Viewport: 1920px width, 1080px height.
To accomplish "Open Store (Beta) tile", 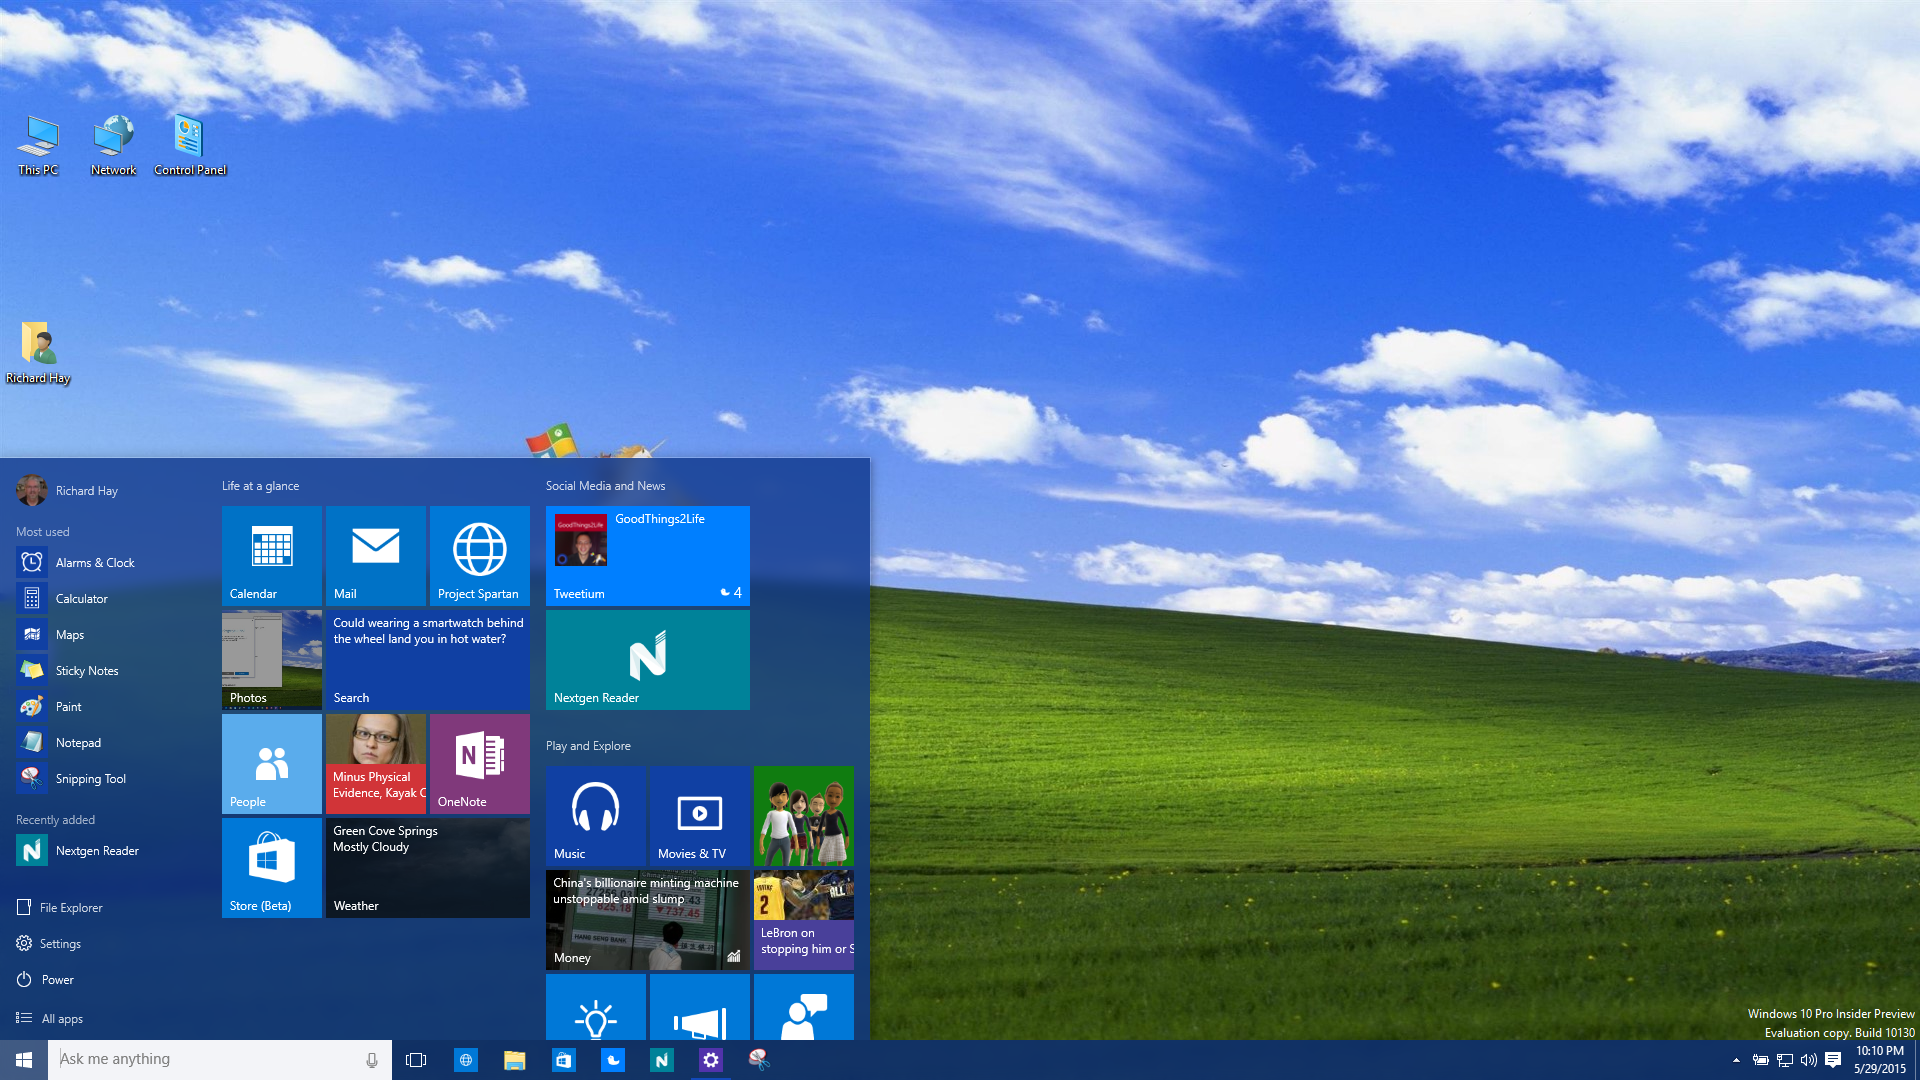I will click(x=271, y=867).
